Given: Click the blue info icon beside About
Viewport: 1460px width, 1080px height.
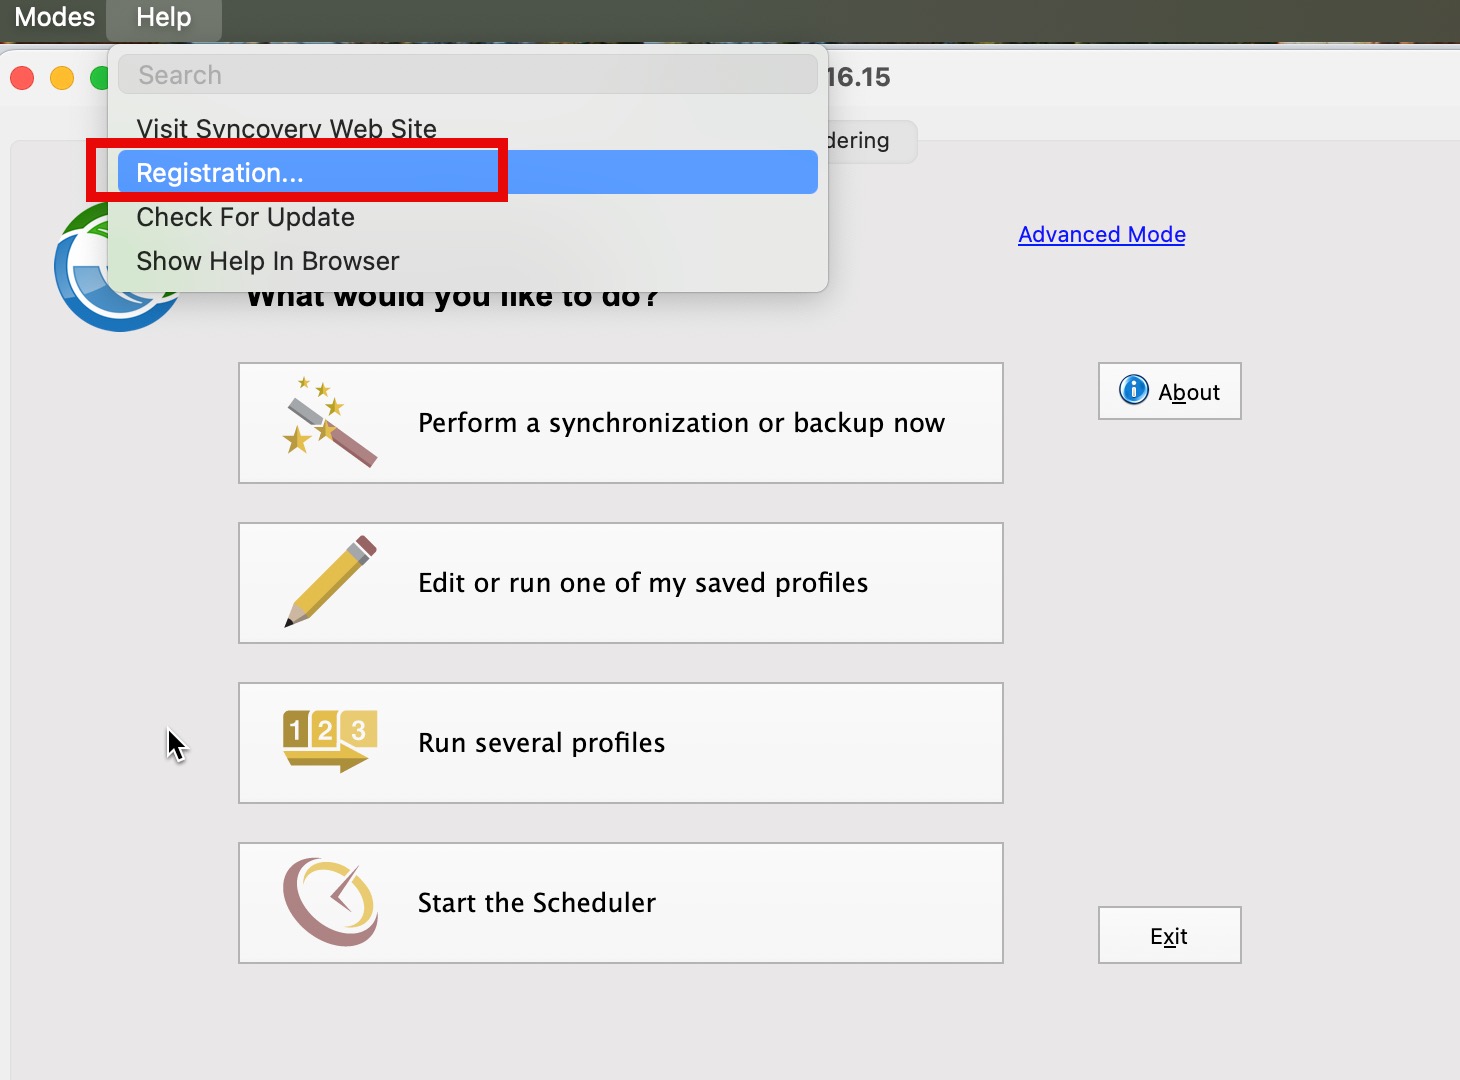Looking at the screenshot, I should (1134, 390).
